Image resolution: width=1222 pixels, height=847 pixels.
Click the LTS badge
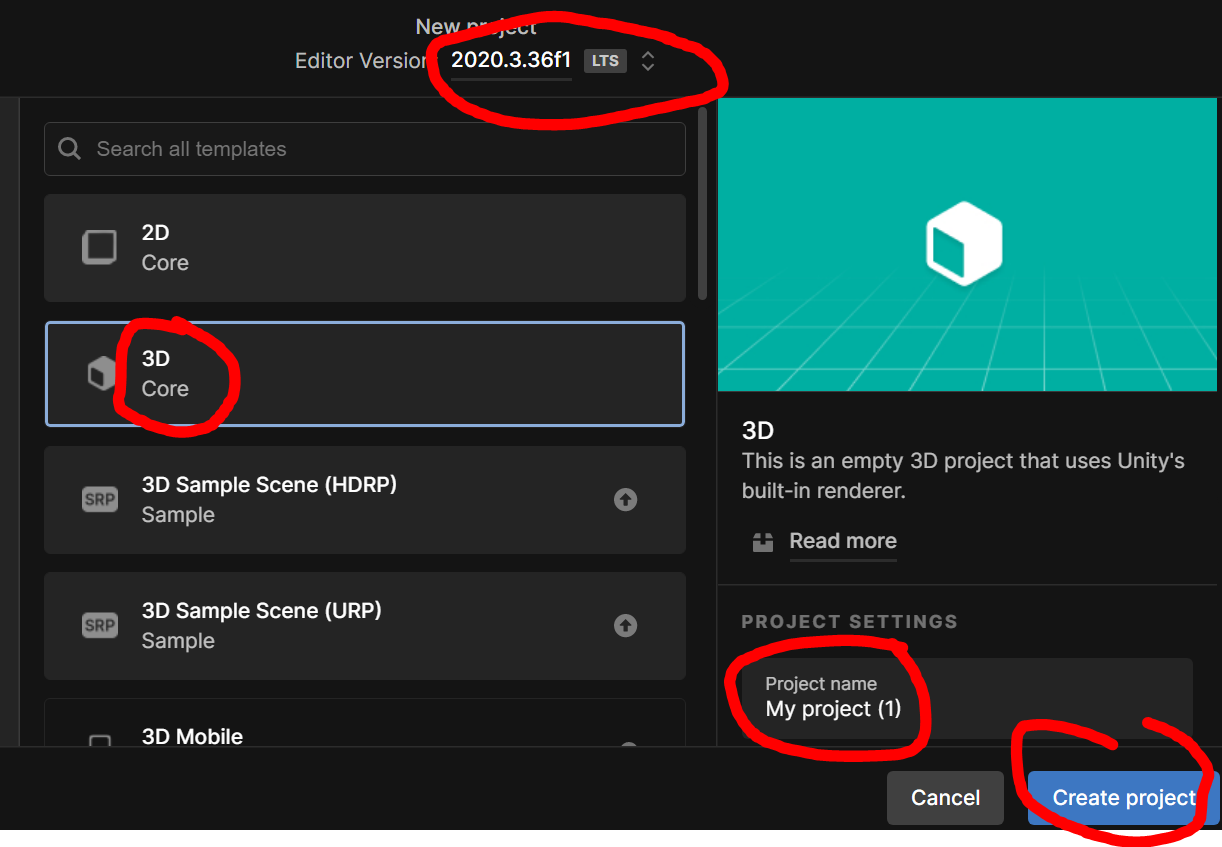tap(605, 61)
